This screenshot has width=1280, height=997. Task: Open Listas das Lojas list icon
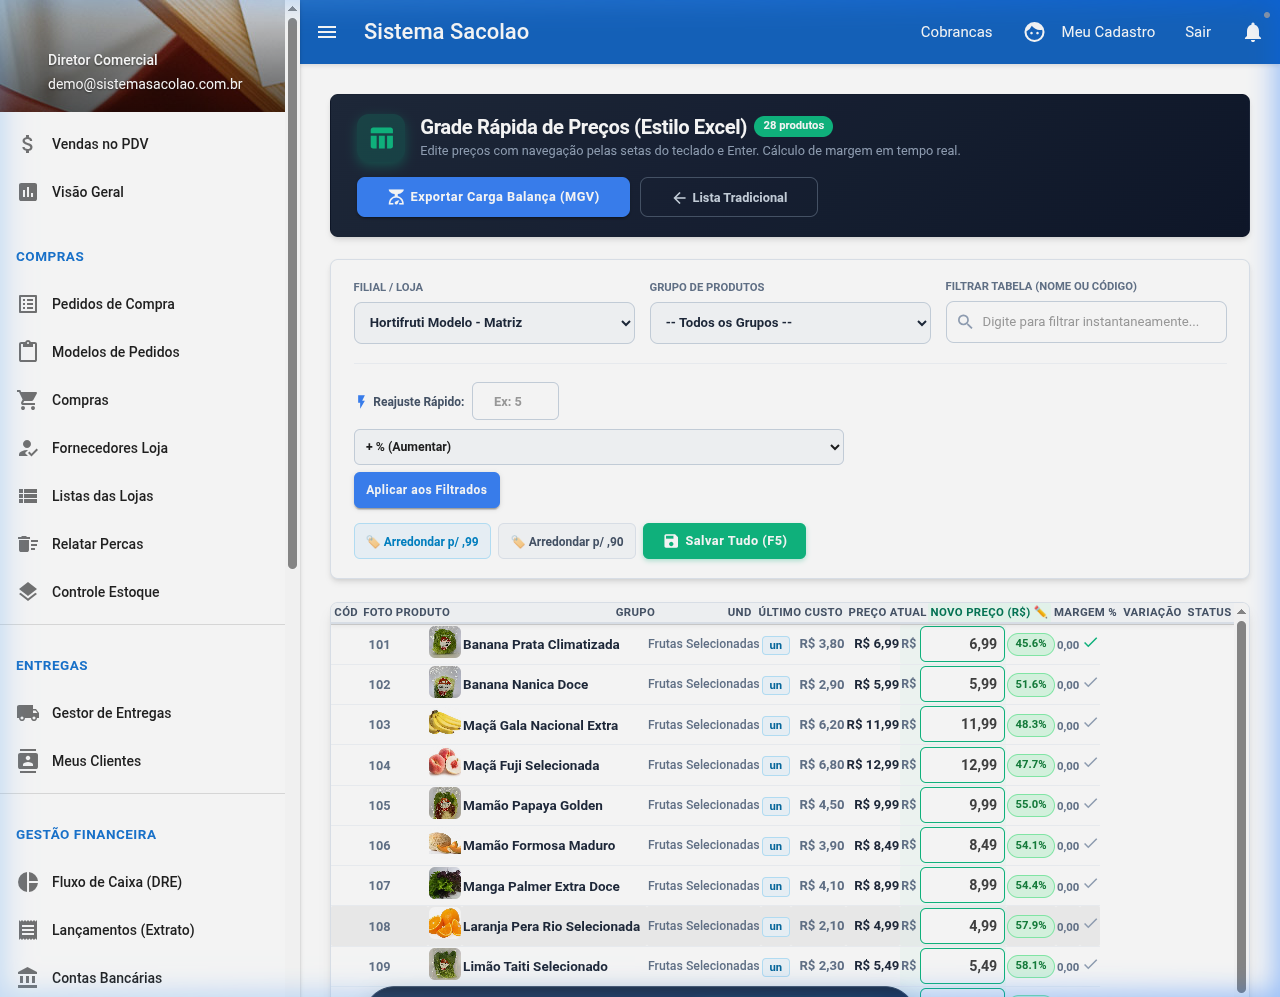pyautogui.click(x=28, y=496)
